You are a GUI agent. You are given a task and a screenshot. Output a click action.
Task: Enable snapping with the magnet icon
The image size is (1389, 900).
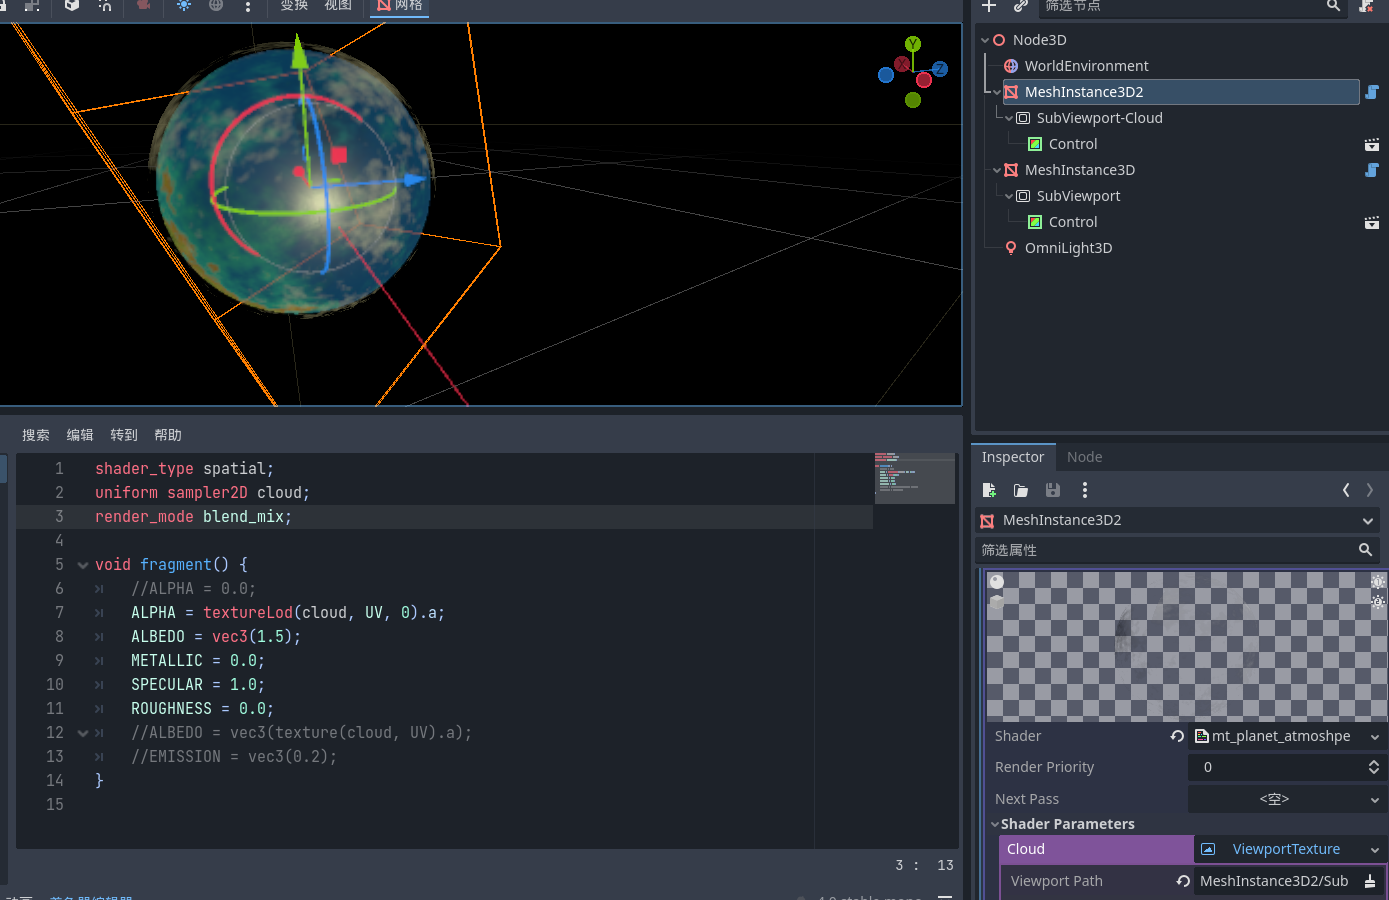(105, 7)
